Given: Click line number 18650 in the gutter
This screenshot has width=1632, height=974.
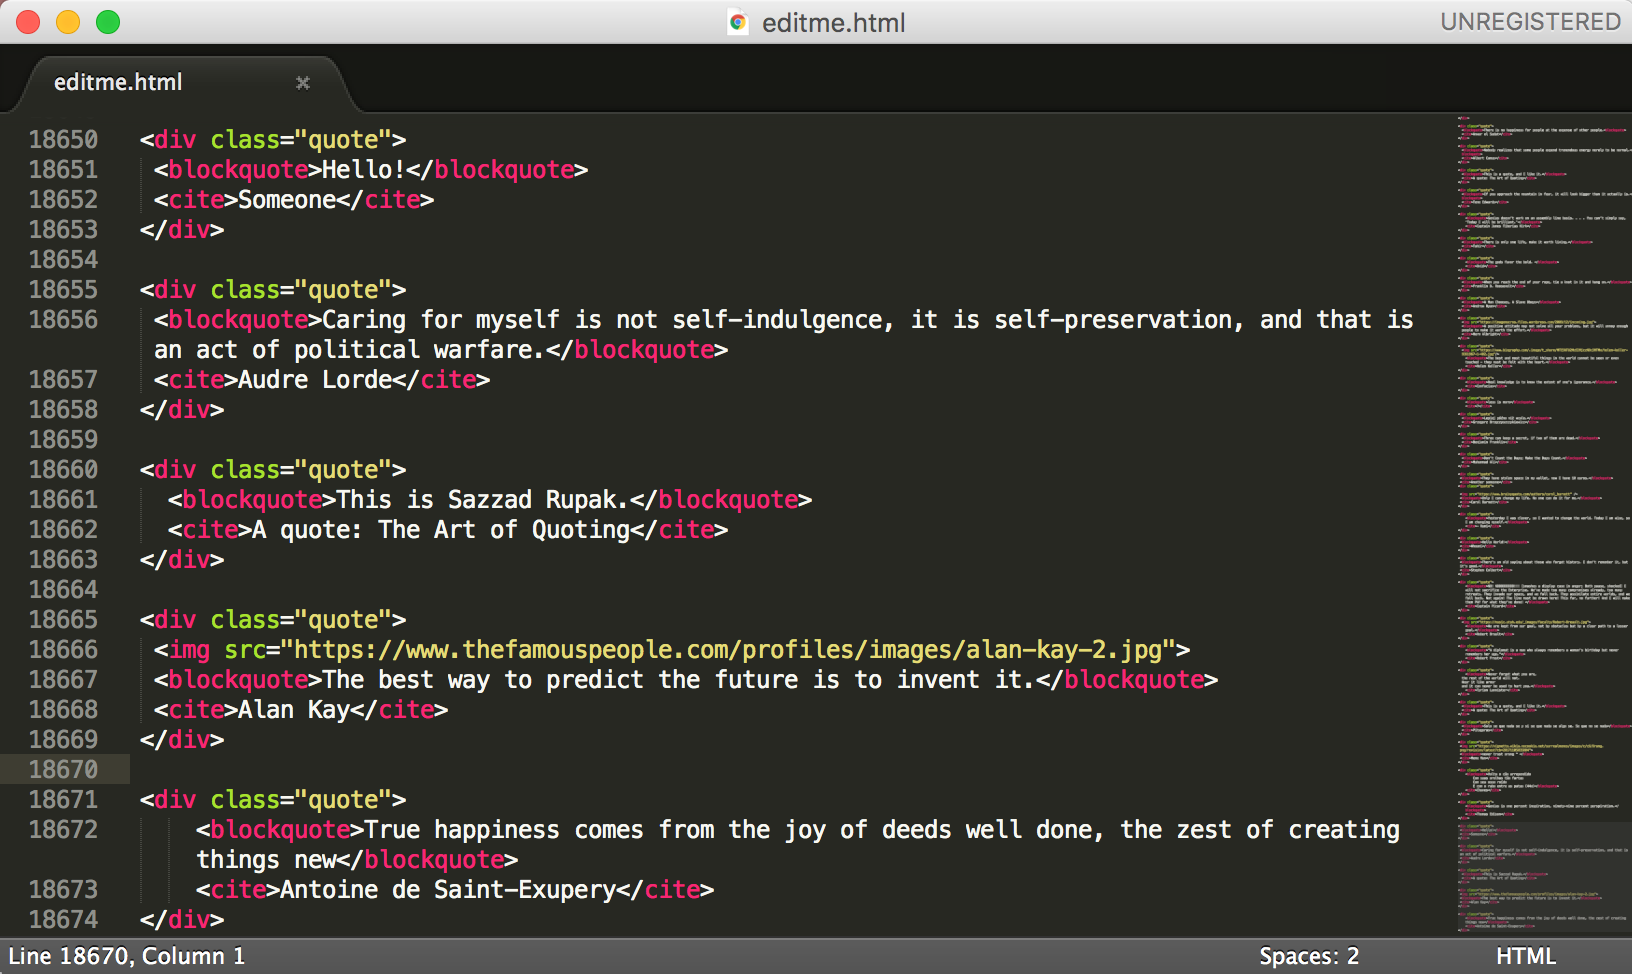Looking at the screenshot, I should tap(63, 140).
